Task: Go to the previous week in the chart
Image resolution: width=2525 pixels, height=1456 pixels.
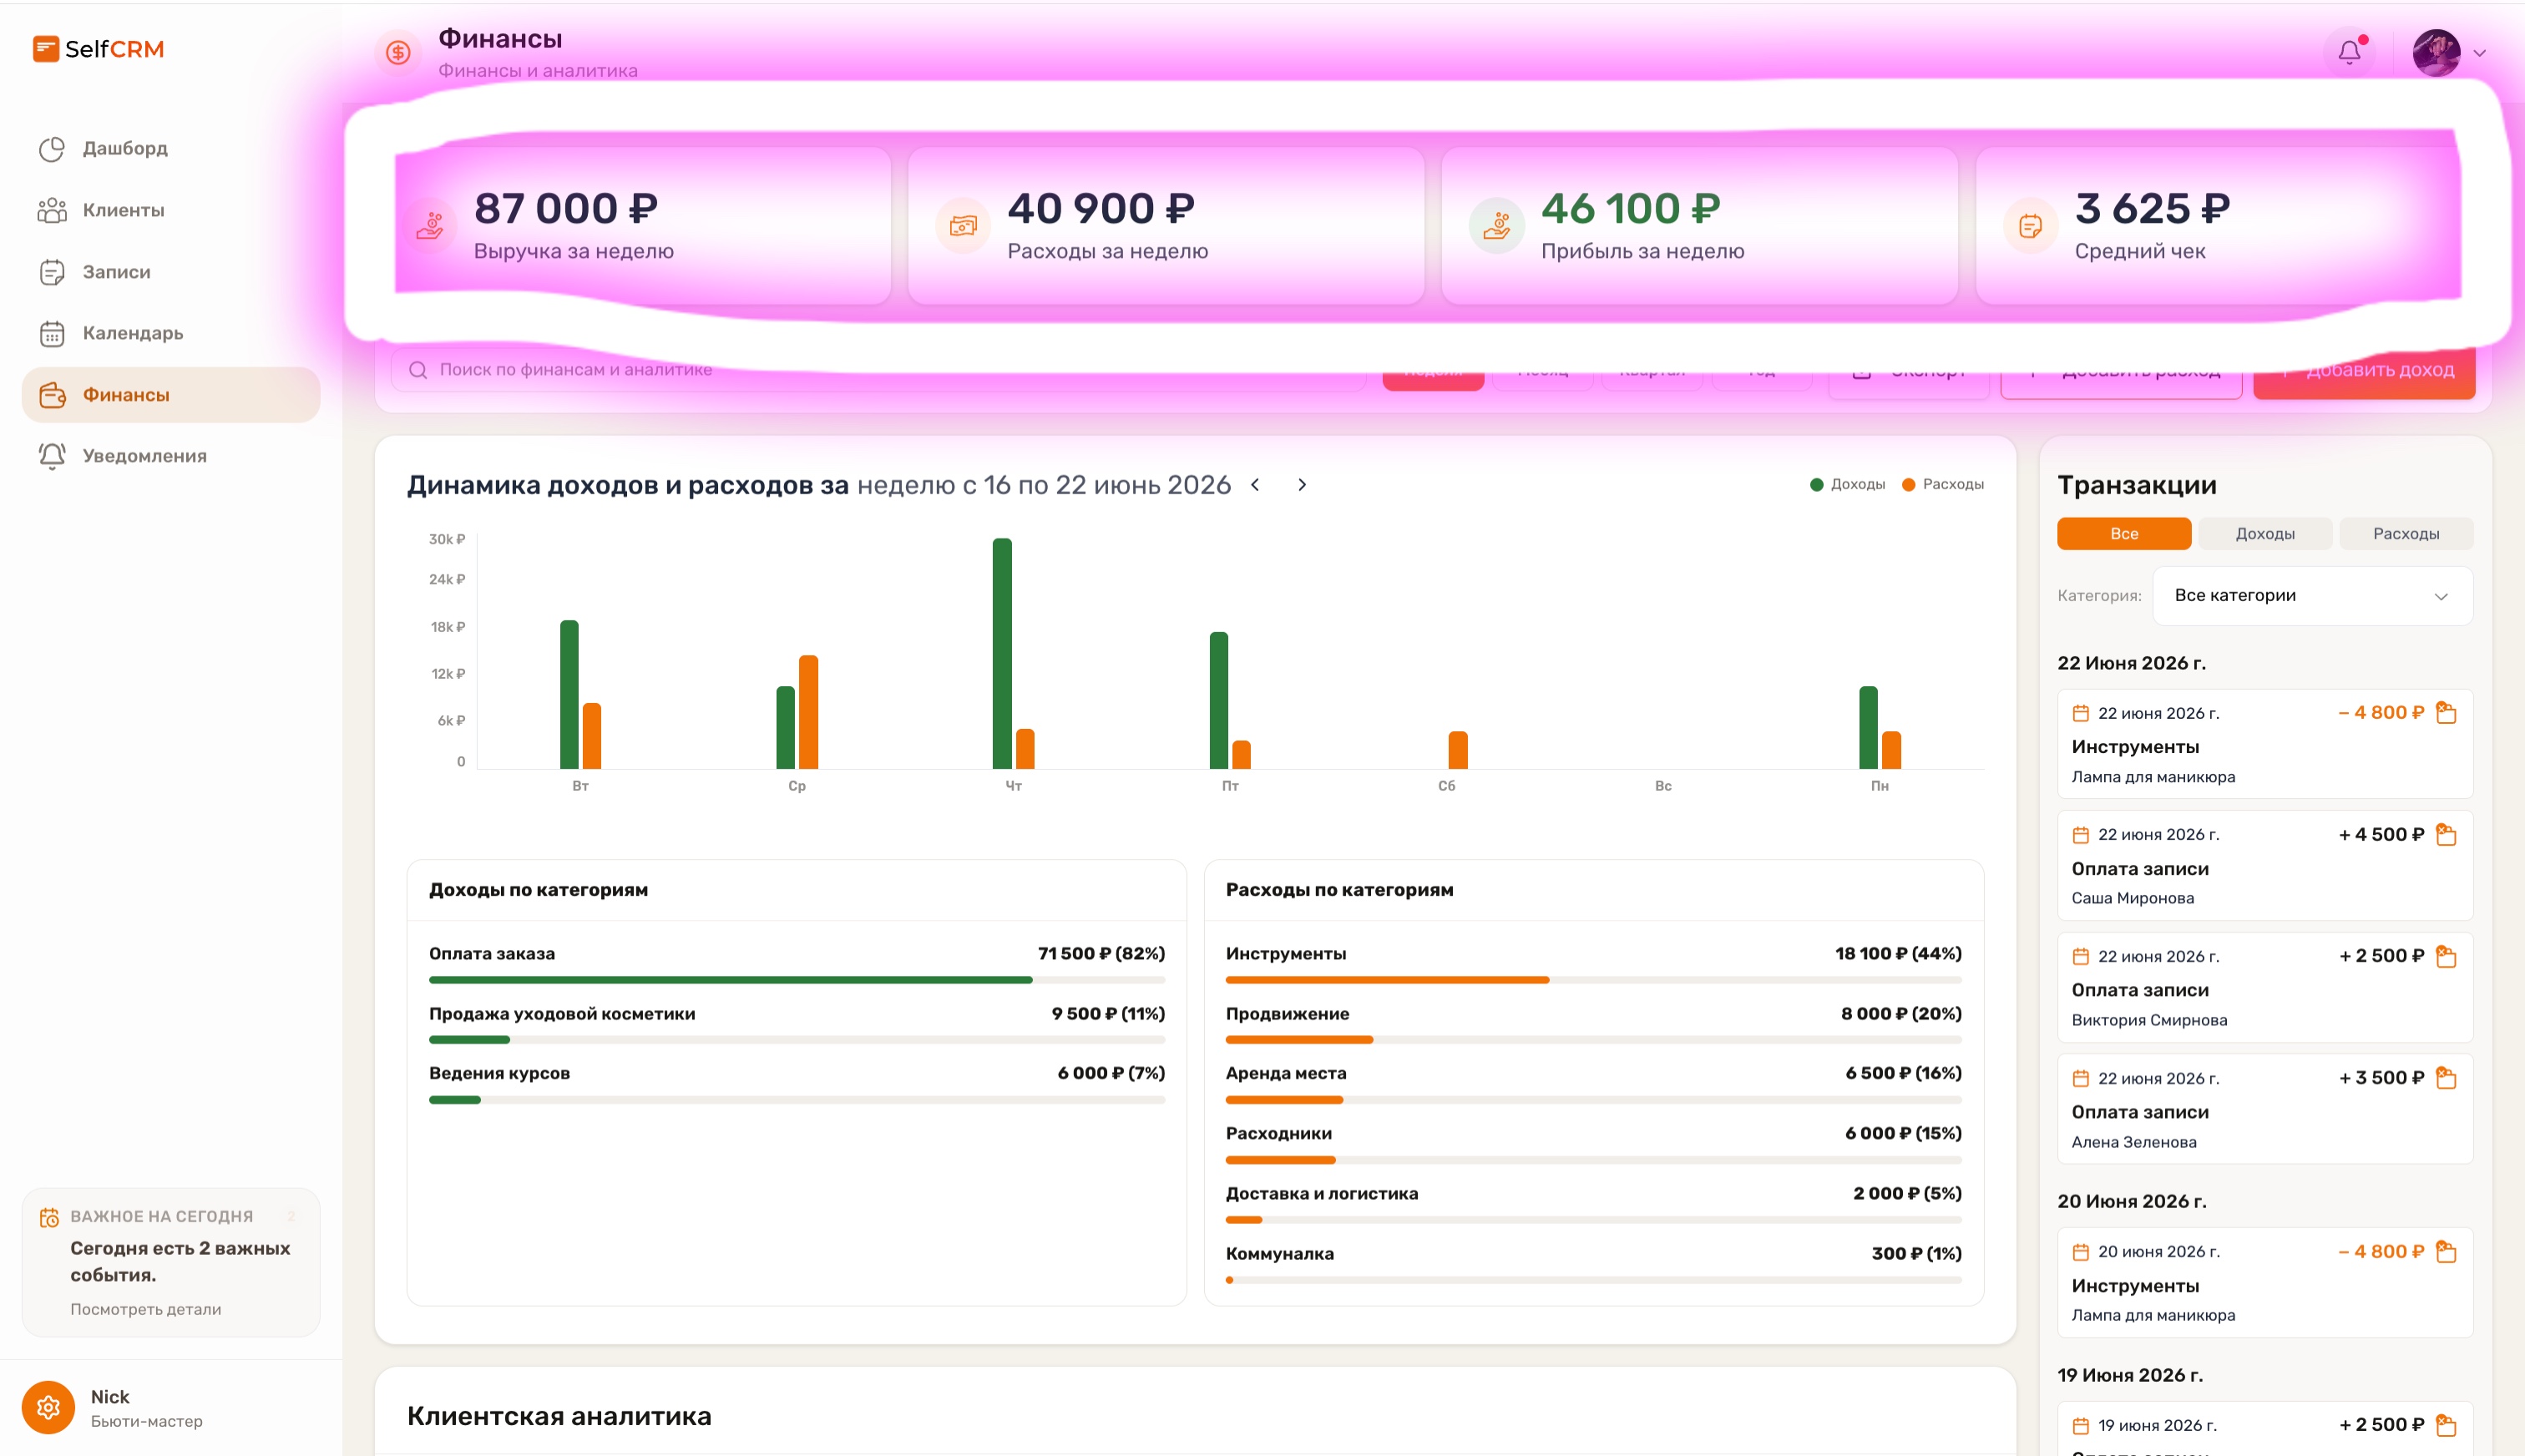Action: pos(1256,485)
